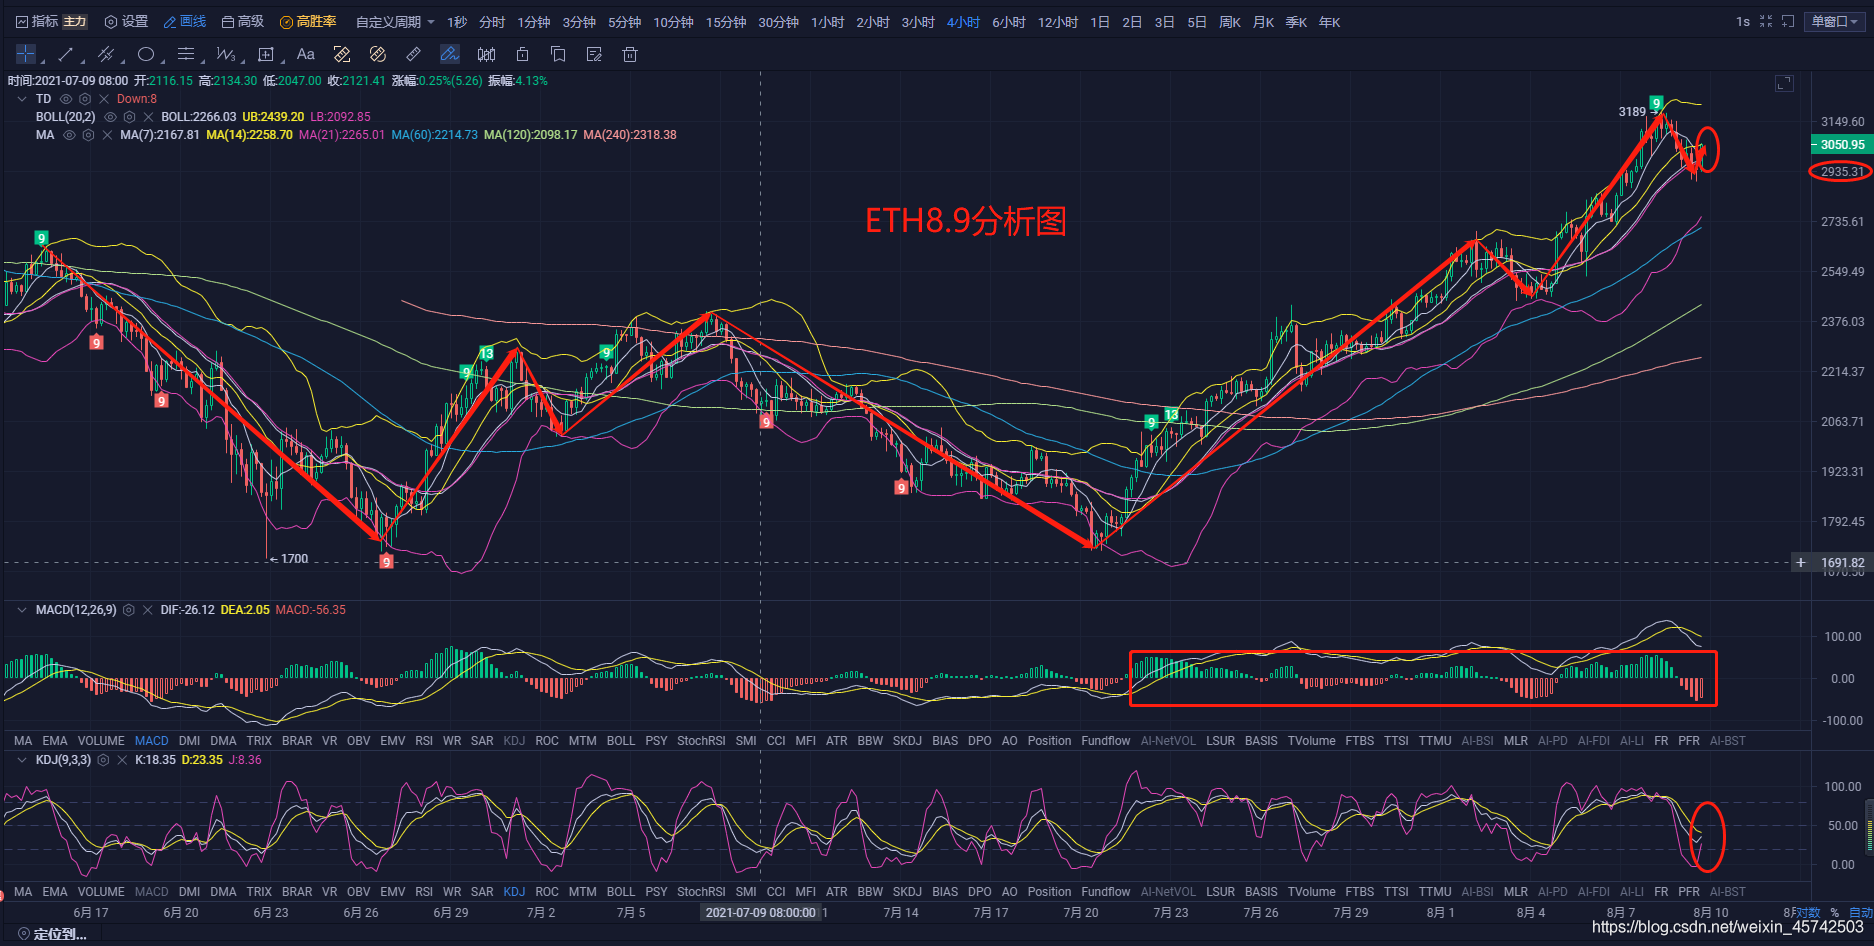Click the candlestick magnet icon in toolbar
Image resolution: width=1874 pixels, height=946 pixels.
coord(486,54)
